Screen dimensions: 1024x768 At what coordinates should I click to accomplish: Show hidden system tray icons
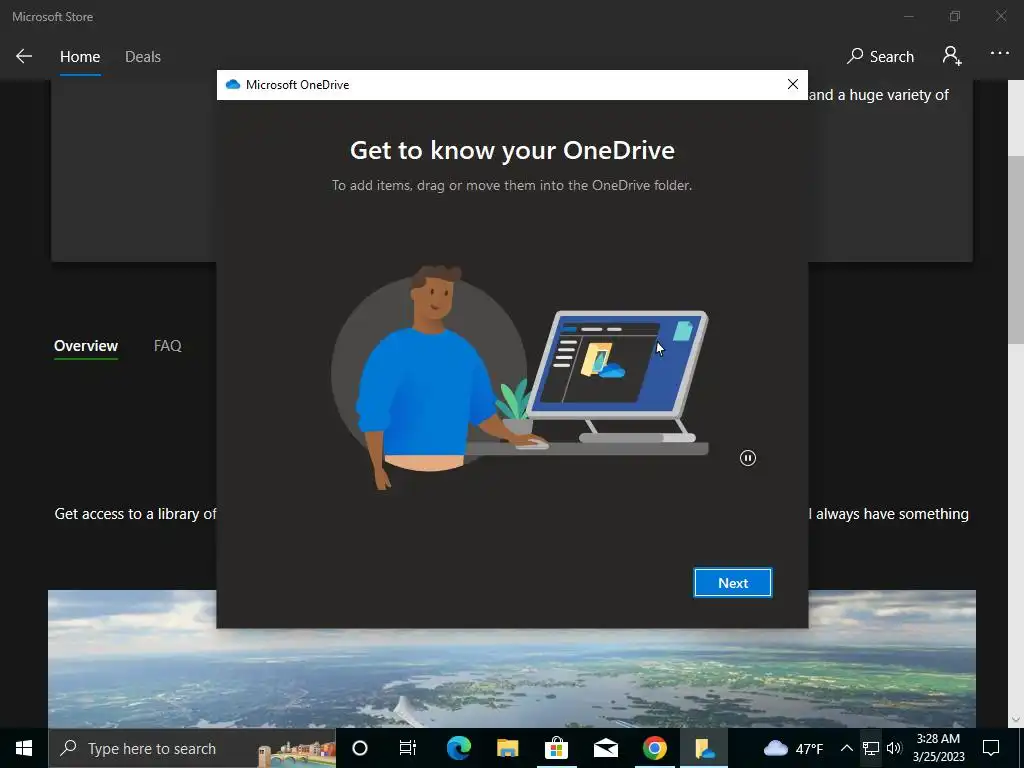click(846, 748)
